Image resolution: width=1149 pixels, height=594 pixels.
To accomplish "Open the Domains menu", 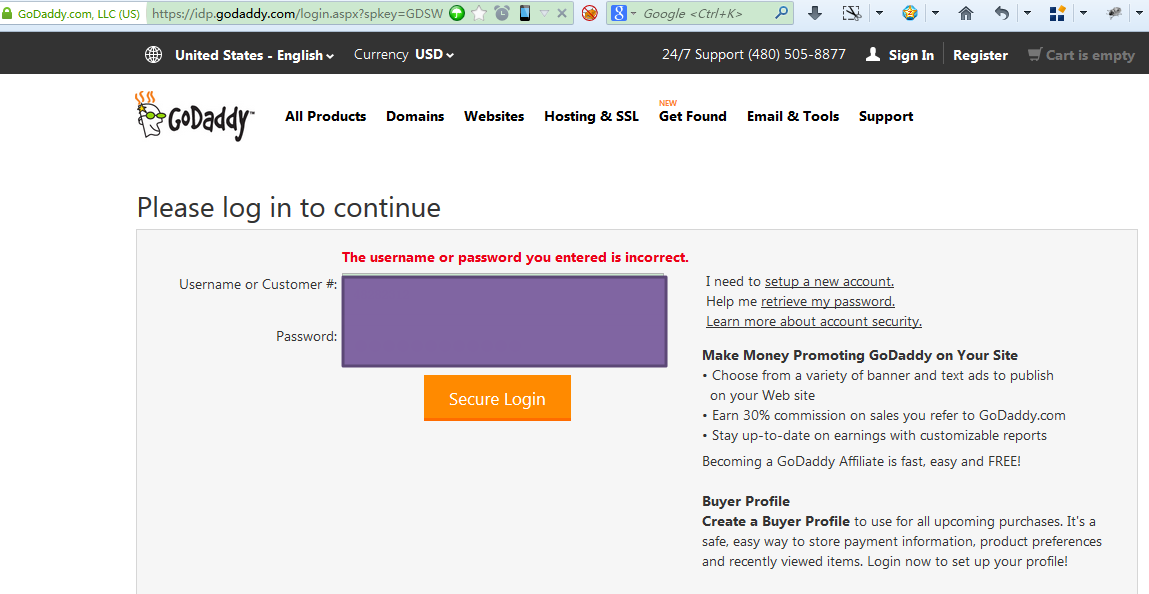I will pyautogui.click(x=415, y=116).
